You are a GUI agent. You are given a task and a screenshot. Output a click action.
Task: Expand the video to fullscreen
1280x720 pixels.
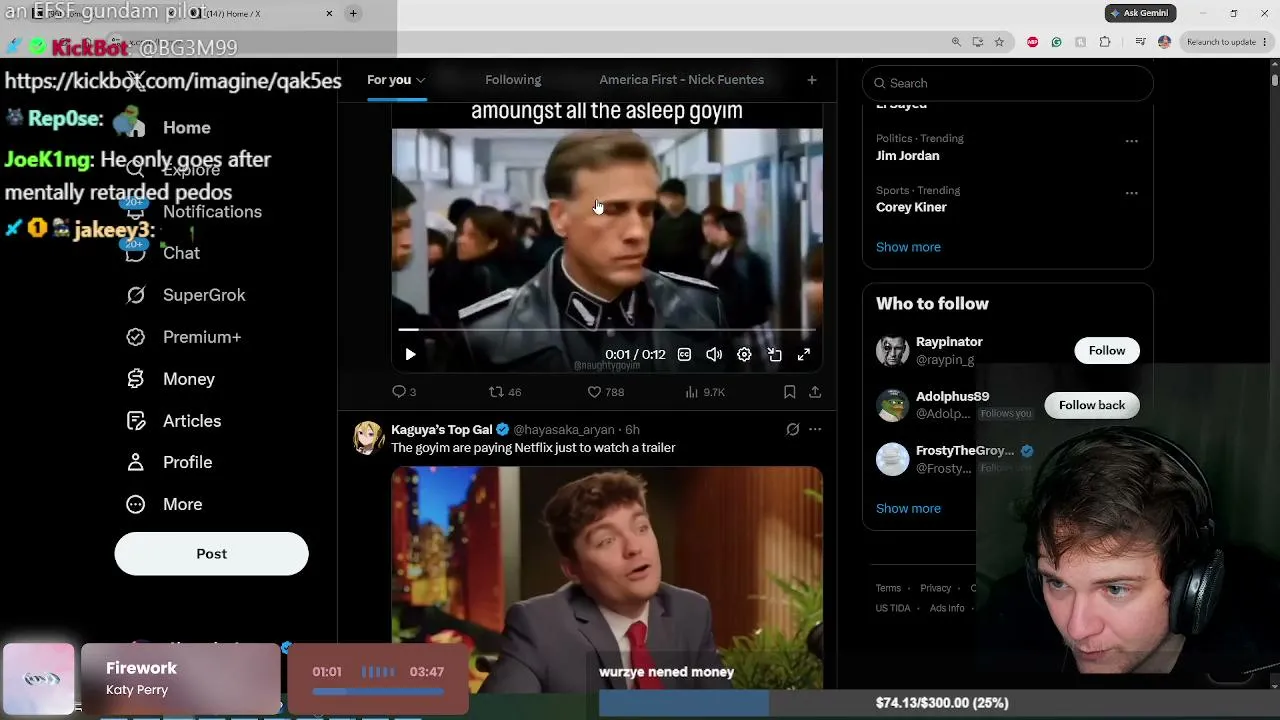point(804,354)
